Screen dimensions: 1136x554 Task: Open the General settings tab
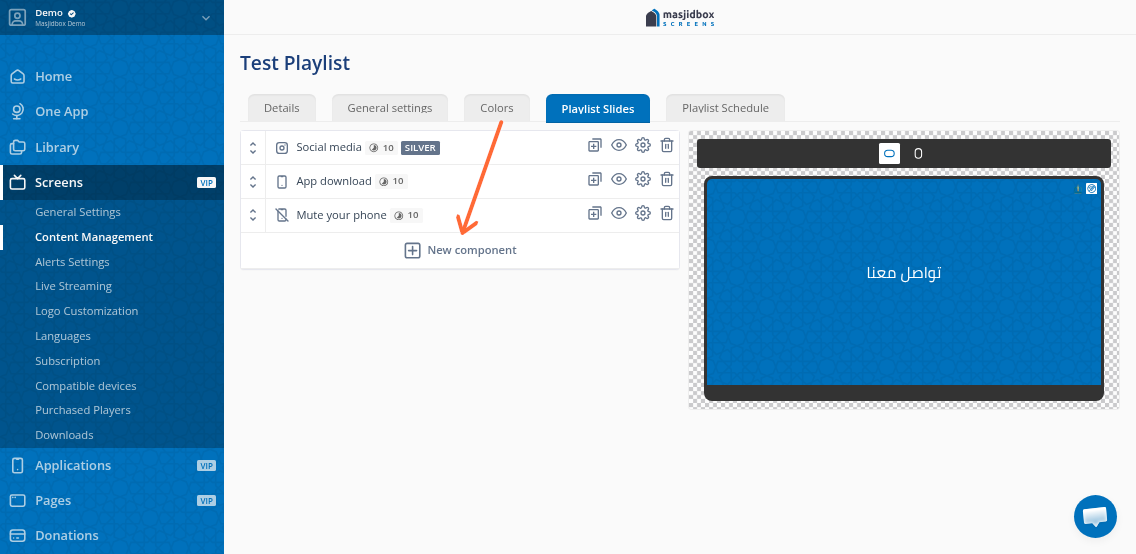coord(390,108)
